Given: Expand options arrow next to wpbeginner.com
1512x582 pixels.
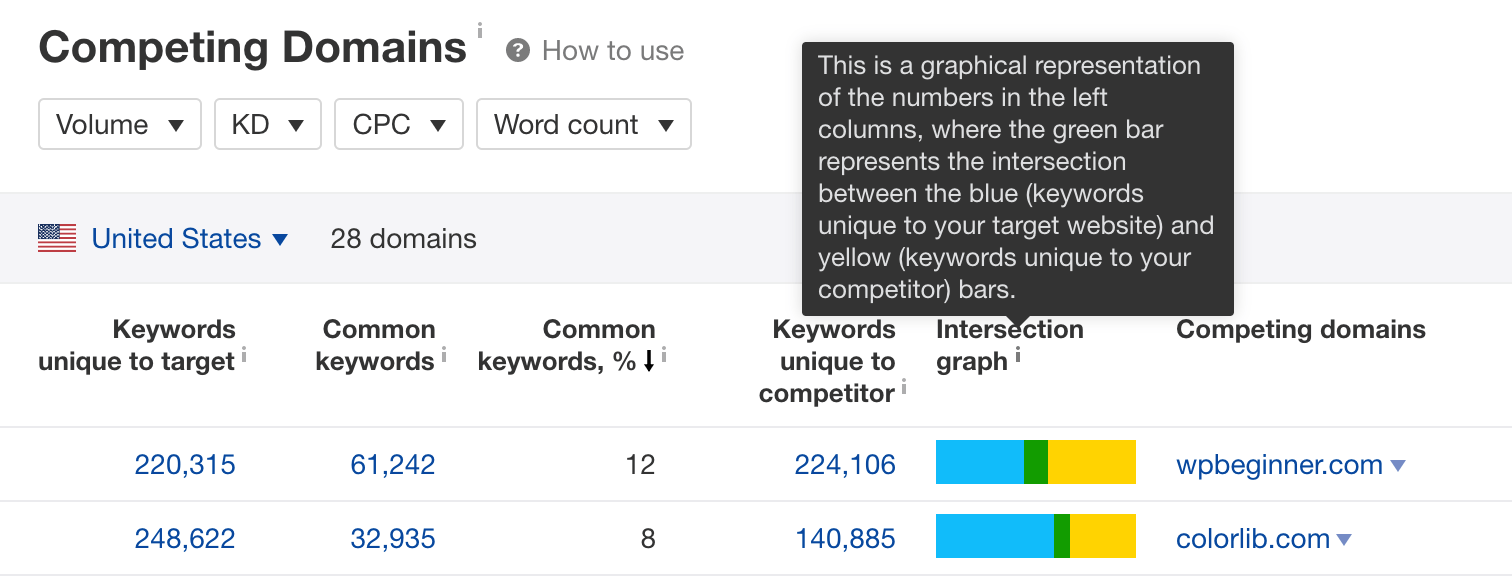Looking at the screenshot, I should [1397, 465].
